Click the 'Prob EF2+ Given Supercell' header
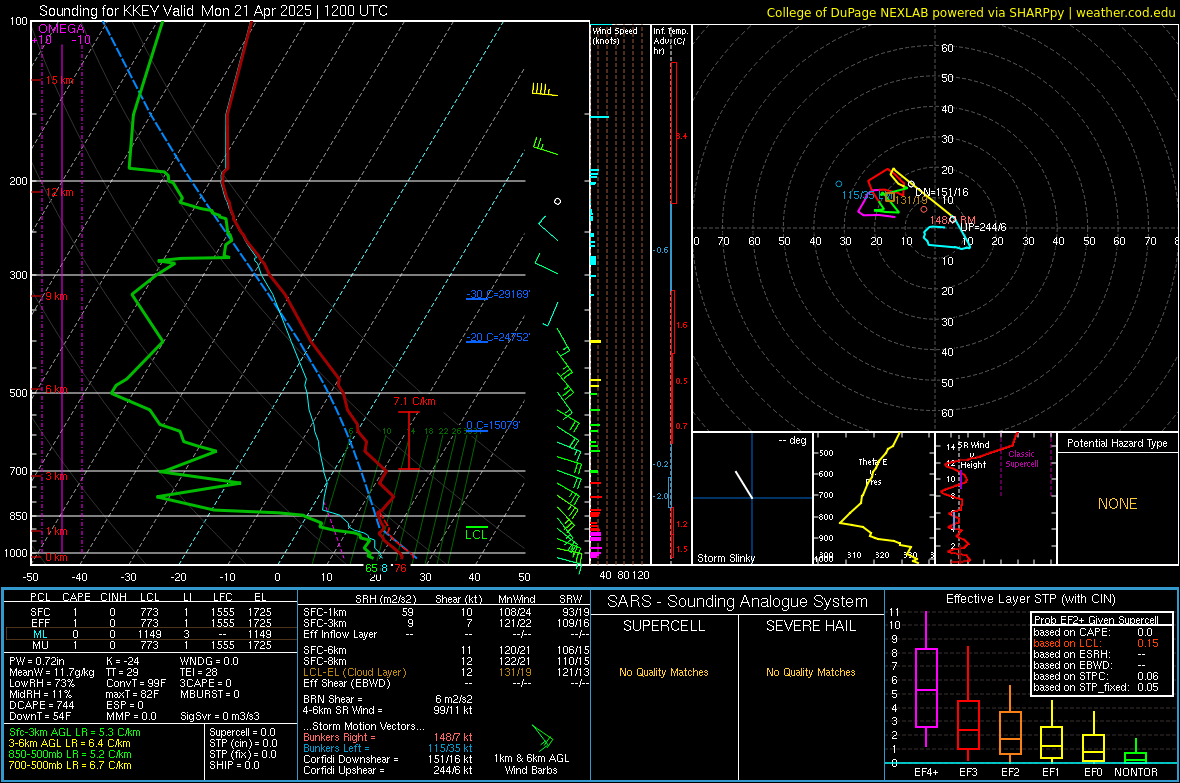The width and height of the screenshot is (1180, 783). 1096,620
